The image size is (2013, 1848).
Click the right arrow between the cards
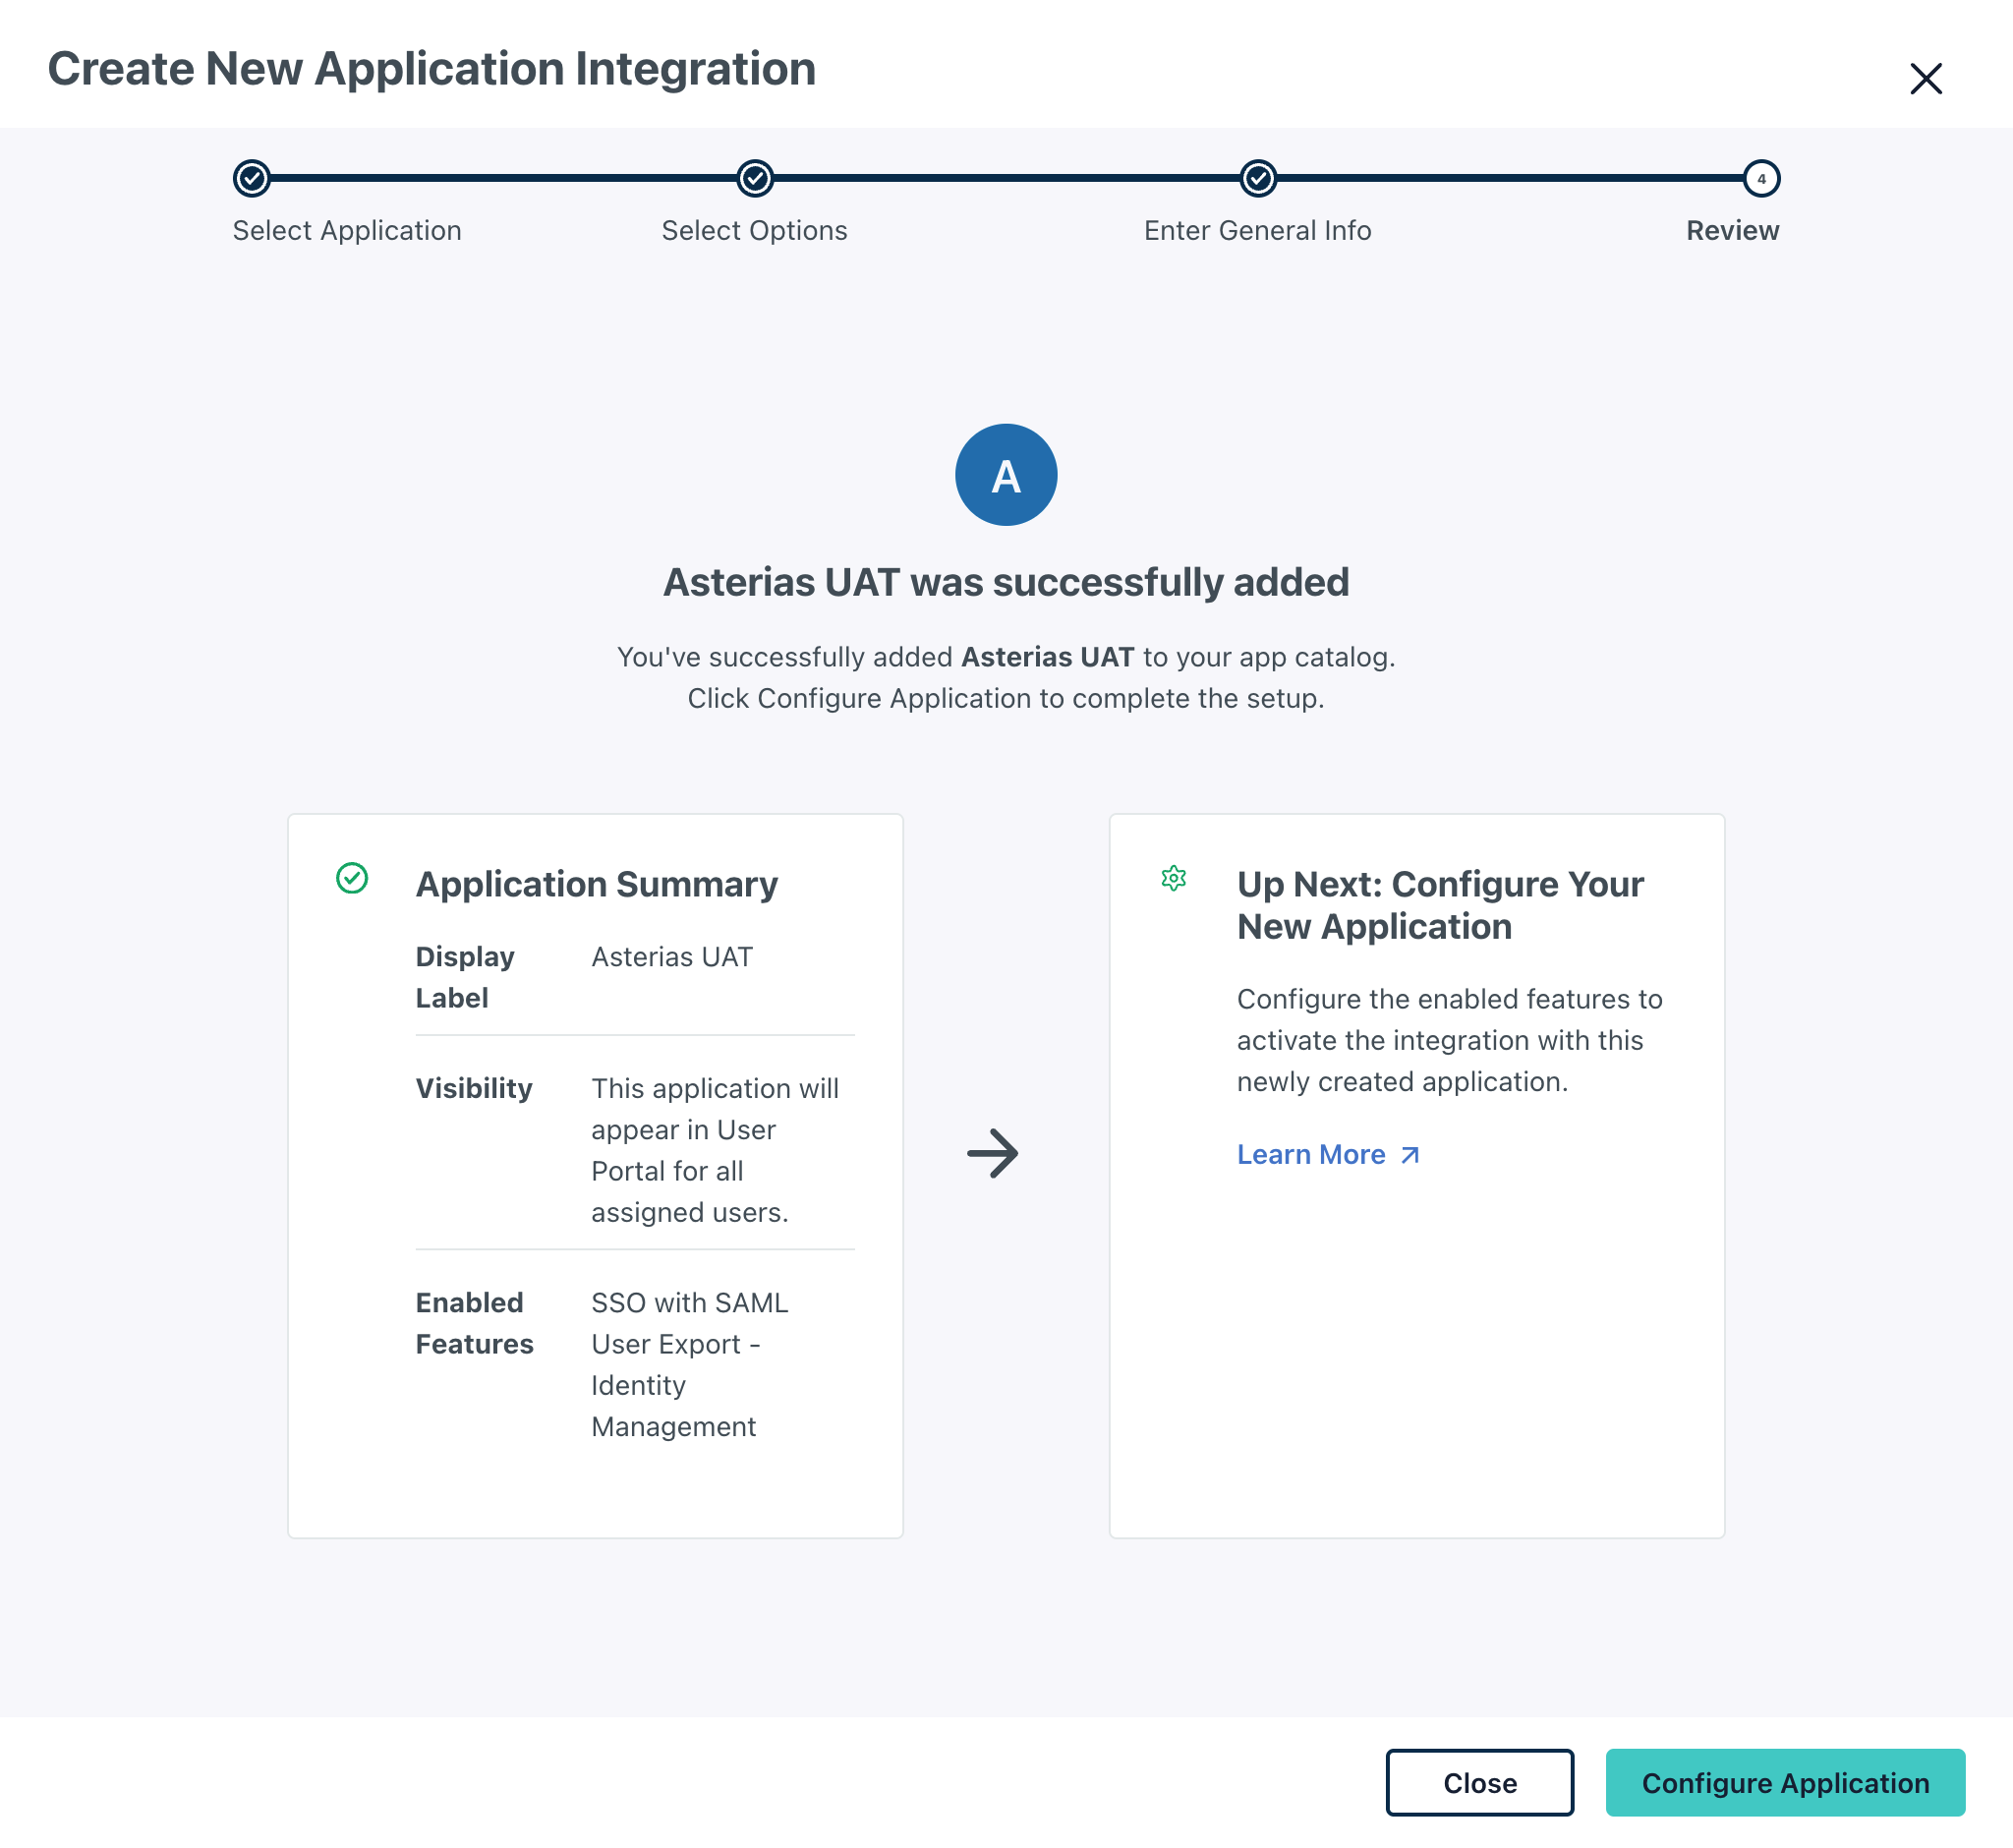click(992, 1153)
